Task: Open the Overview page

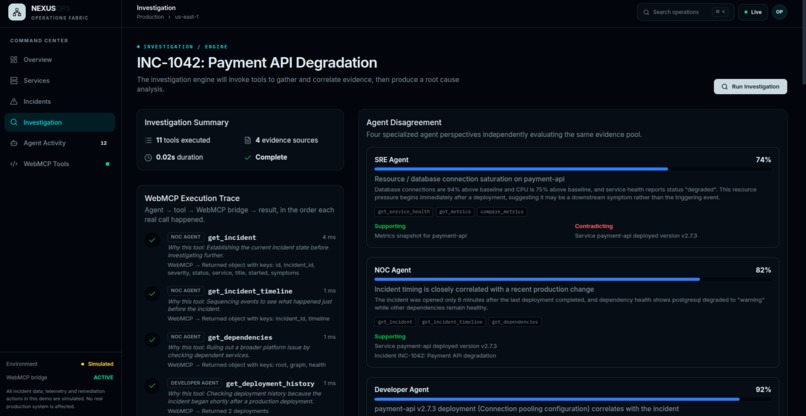Action: pos(60,60)
